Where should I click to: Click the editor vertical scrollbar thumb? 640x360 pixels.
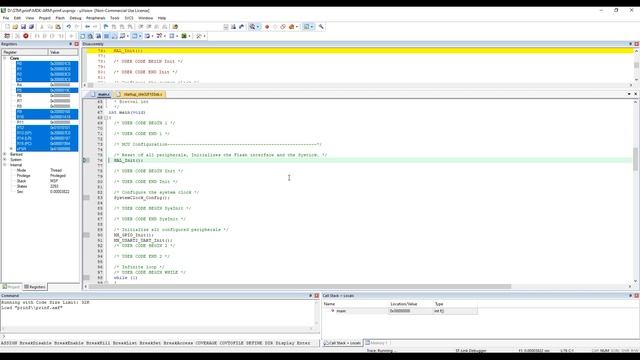coord(636,159)
